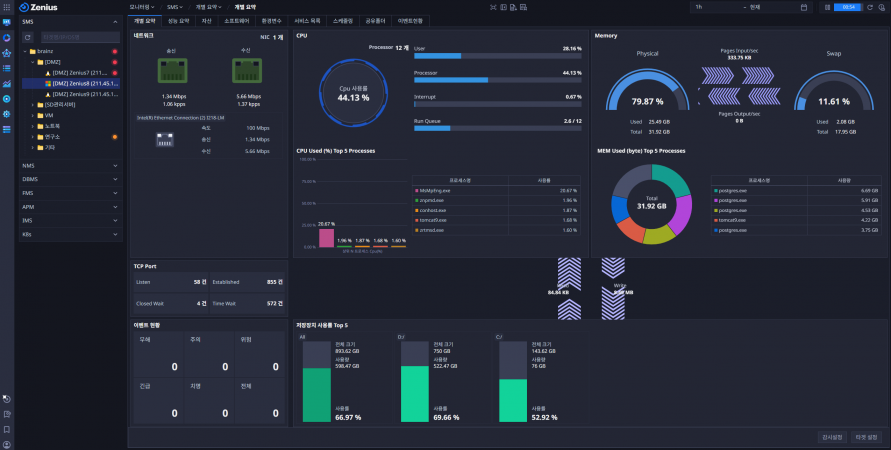Screen dimensions: 891x450
Task: Click the MsMpEng.exe process row
Action: click(x=496, y=191)
